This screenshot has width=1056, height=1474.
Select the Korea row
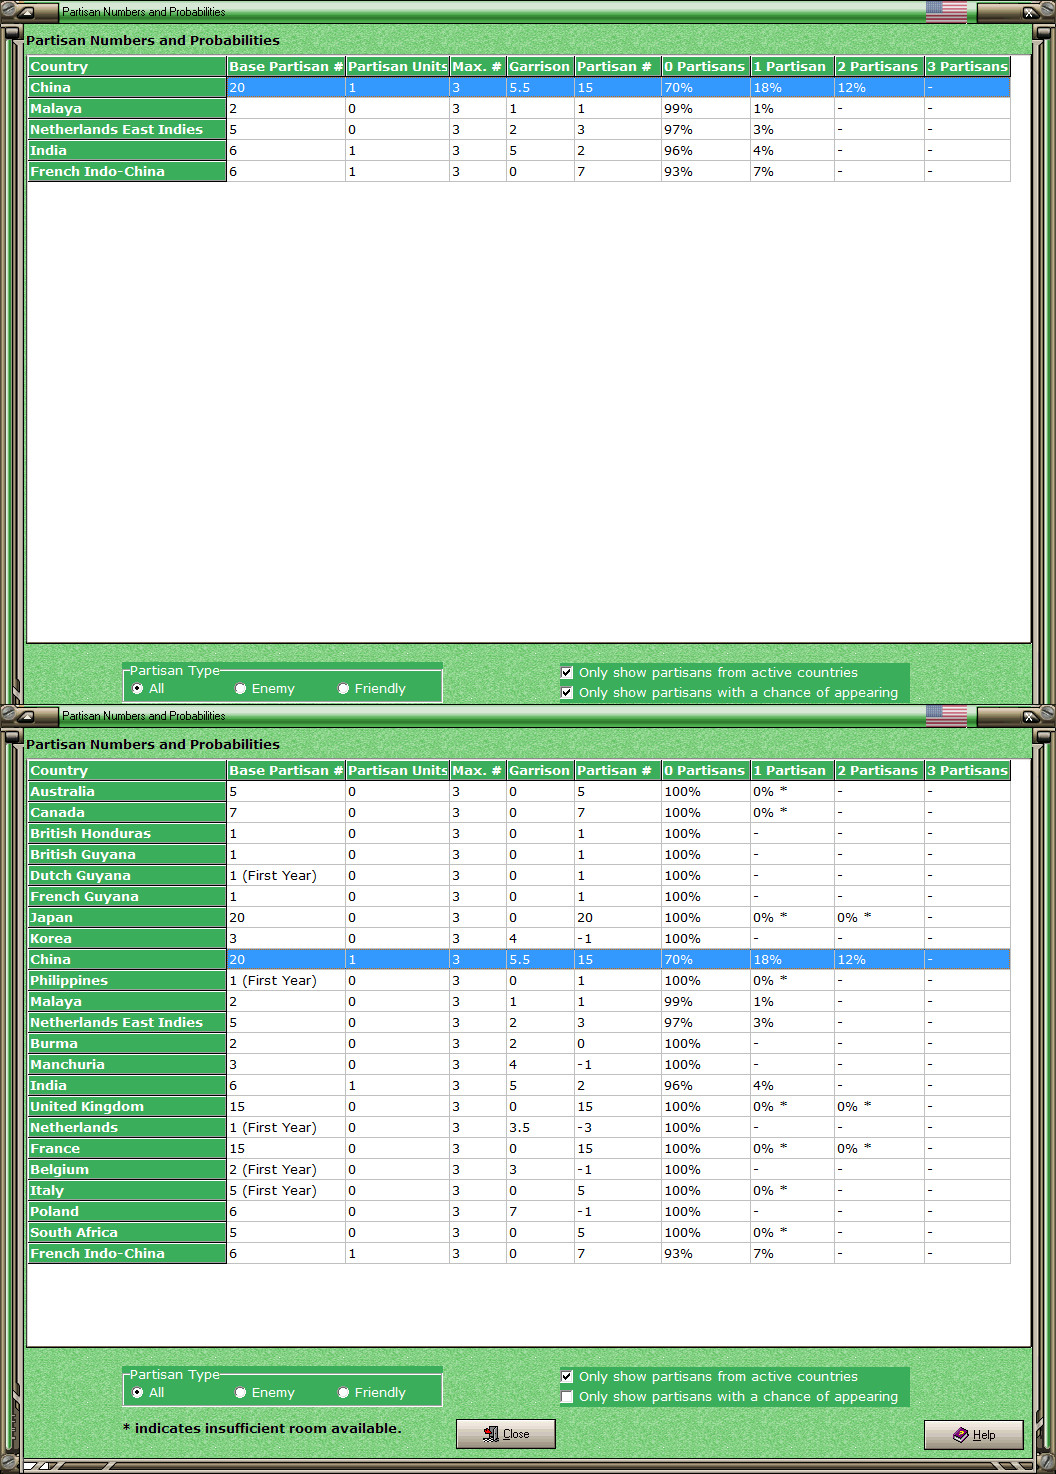519,939
